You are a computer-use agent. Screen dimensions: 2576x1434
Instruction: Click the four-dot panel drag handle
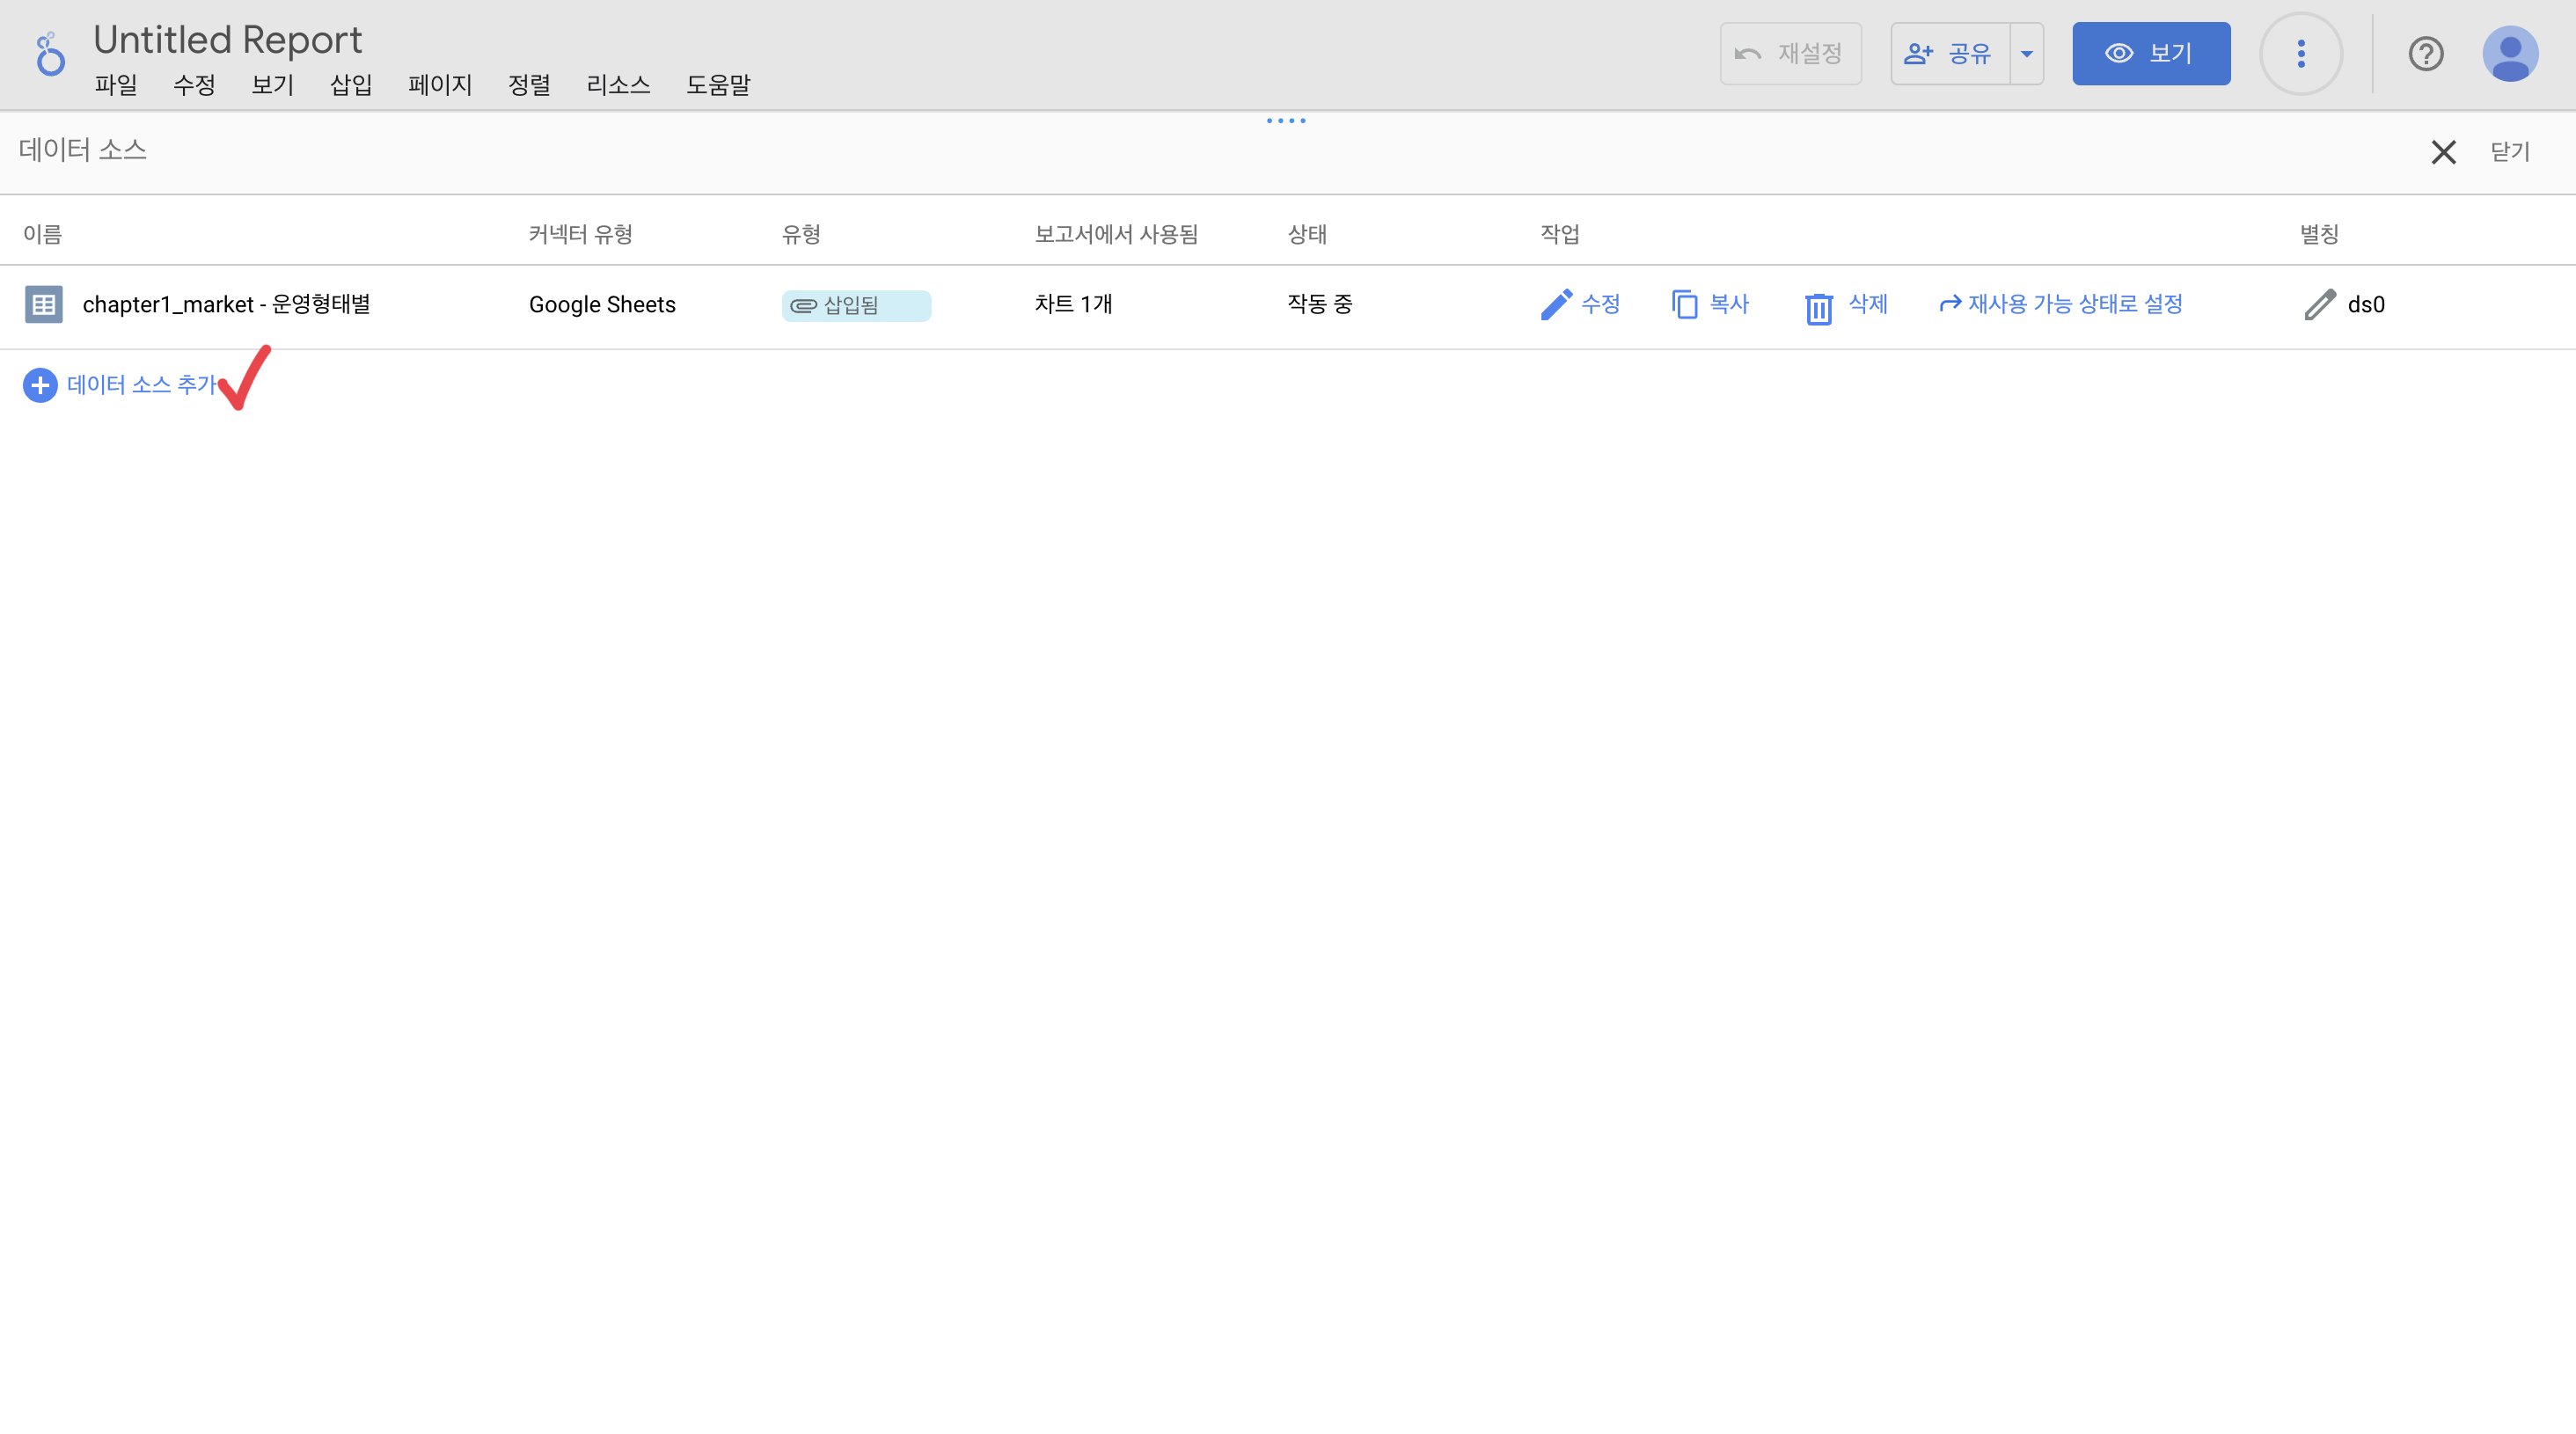tap(1286, 121)
